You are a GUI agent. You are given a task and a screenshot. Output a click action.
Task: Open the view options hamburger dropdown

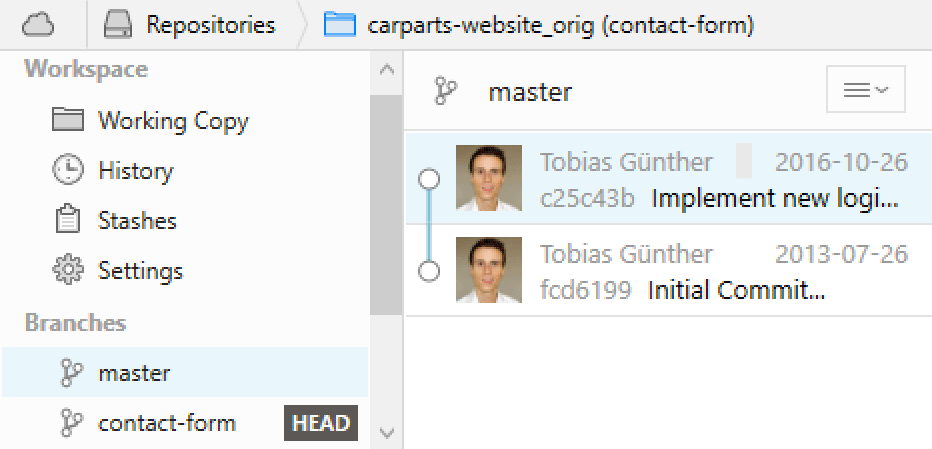865,91
